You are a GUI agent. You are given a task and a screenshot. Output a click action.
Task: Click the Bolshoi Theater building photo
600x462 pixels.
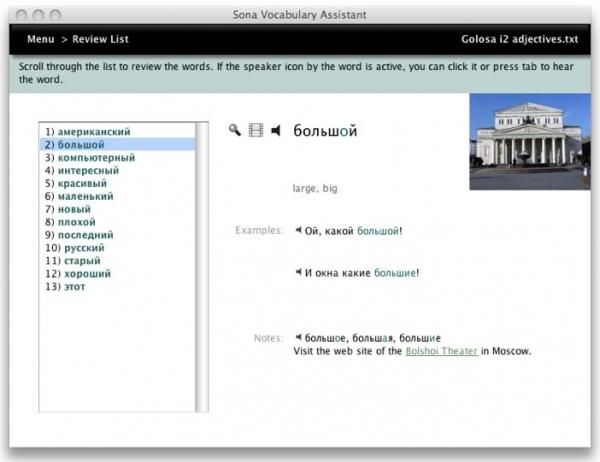[530, 142]
